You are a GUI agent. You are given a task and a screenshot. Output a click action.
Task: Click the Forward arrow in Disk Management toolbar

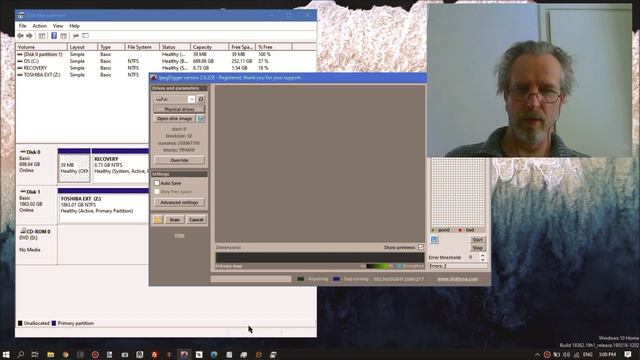(29, 36)
